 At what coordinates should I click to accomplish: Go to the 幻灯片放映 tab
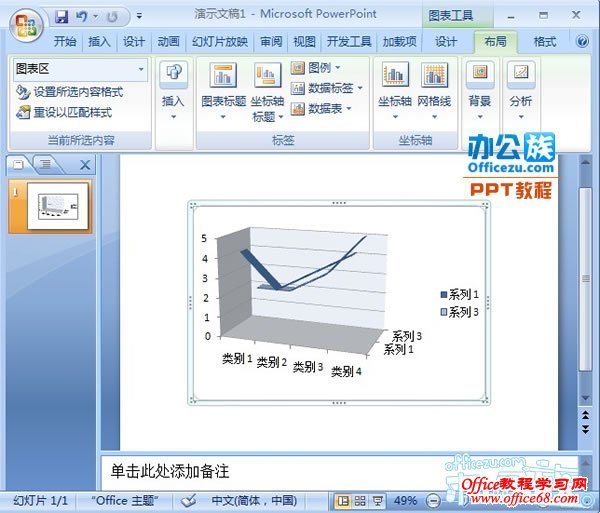(x=220, y=41)
